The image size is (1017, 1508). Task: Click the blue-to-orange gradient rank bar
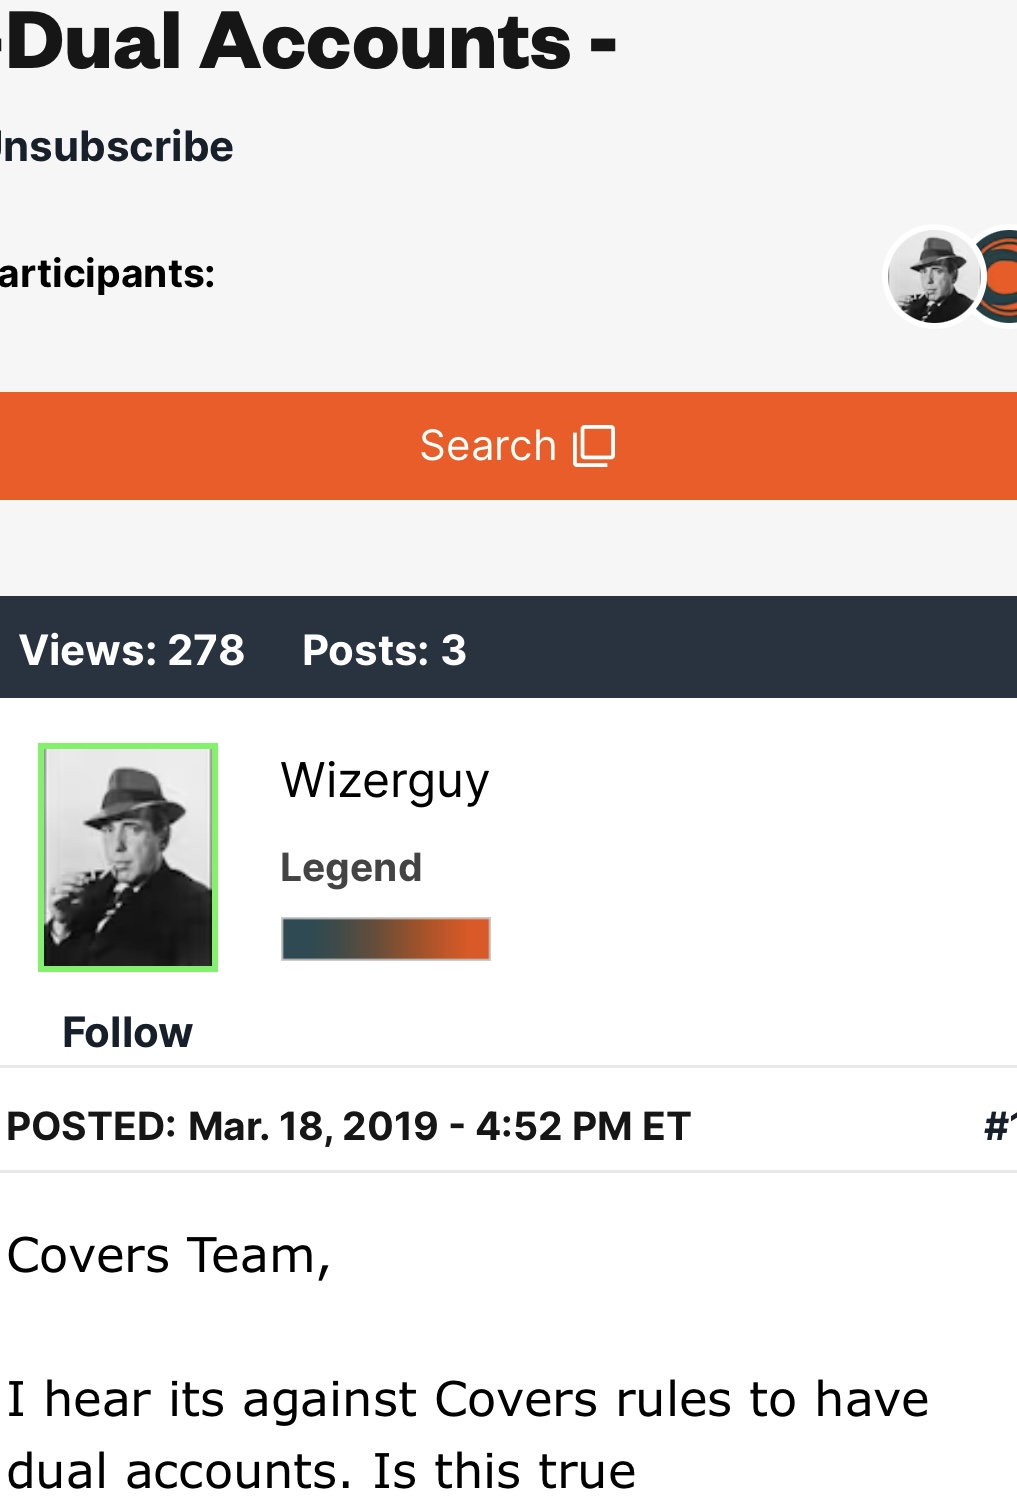click(386, 939)
